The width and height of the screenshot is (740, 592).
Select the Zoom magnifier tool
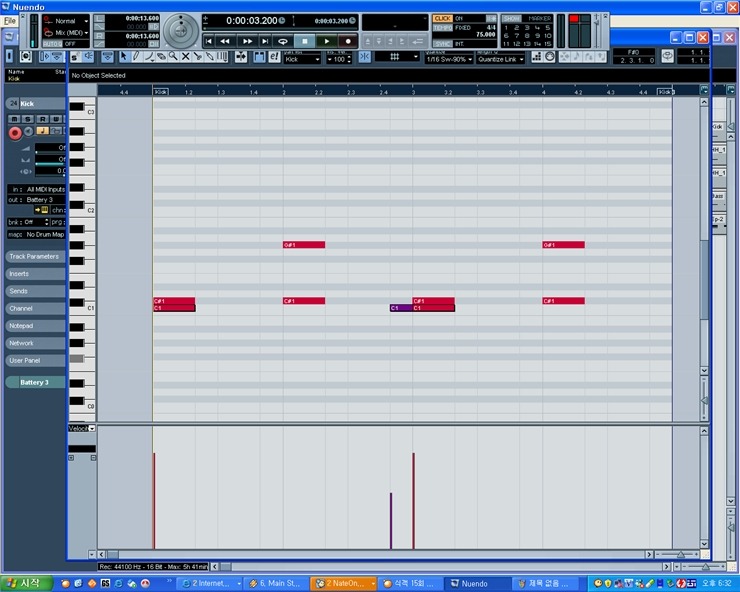coord(173,57)
